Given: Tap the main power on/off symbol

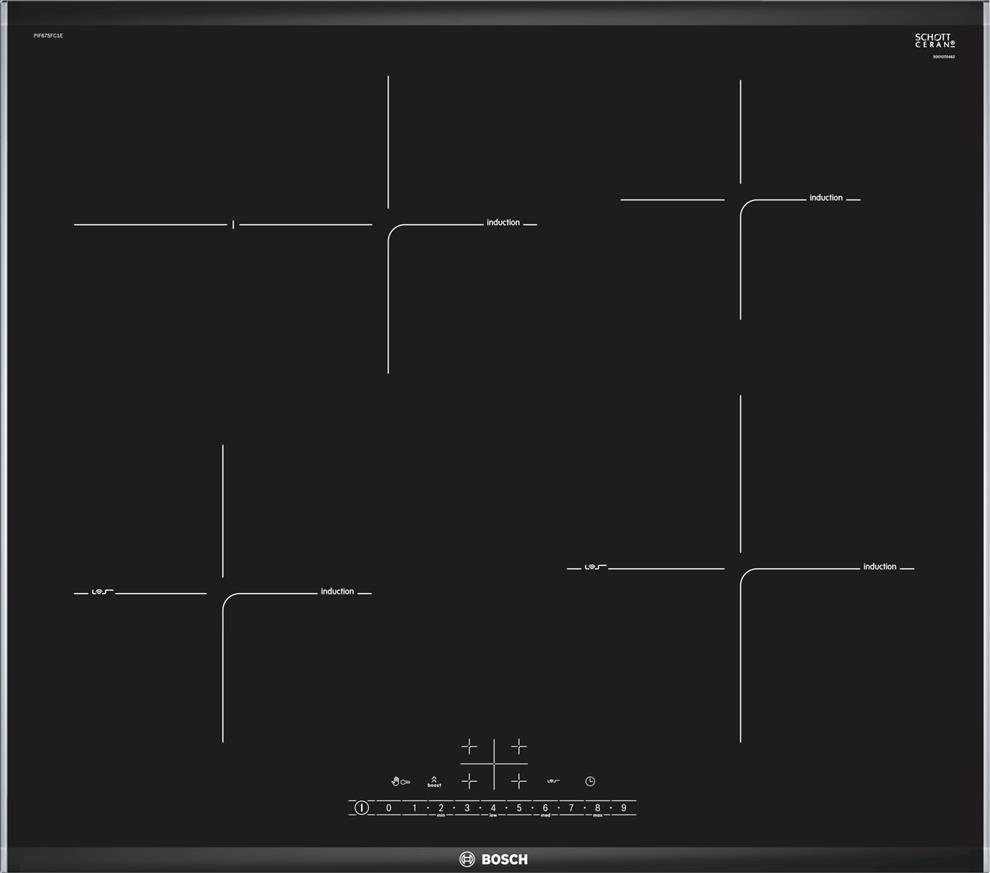Looking at the screenshot, I should click(x=361, y=807).
